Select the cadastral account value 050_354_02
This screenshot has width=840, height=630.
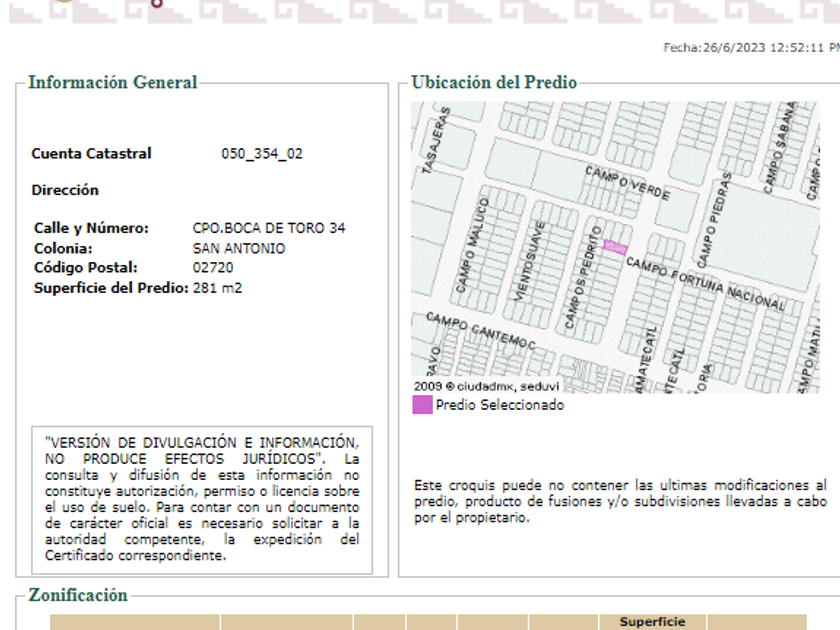[262, 154]
